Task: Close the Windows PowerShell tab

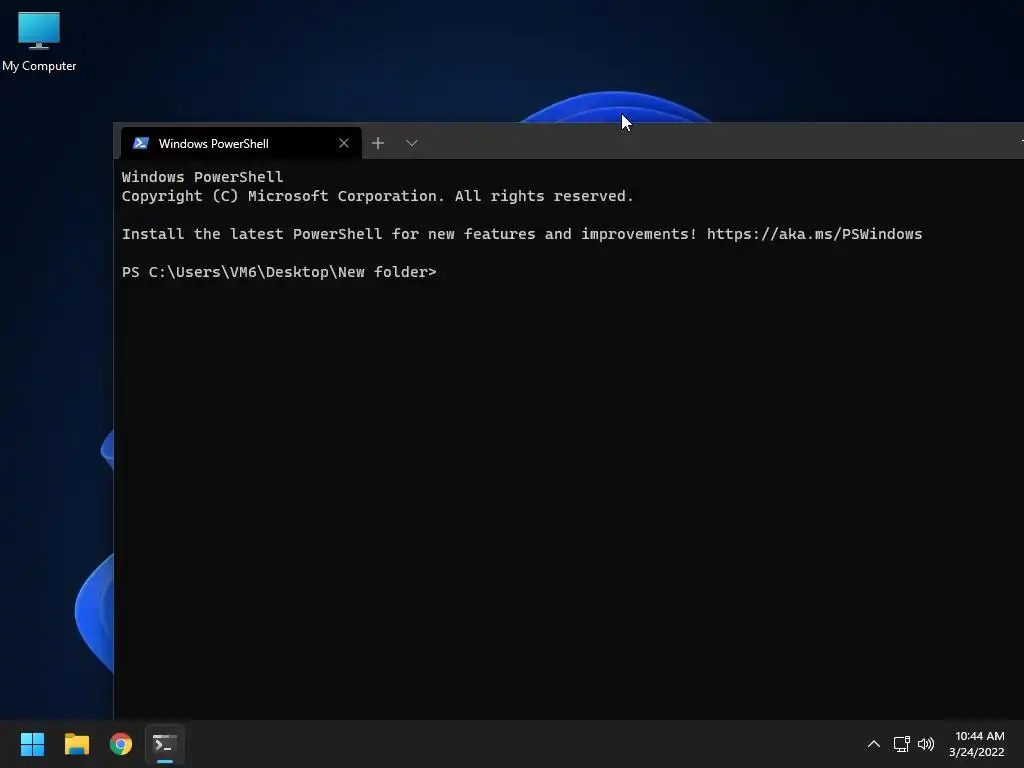Action: pyautogui.click(x=344, y=143)
